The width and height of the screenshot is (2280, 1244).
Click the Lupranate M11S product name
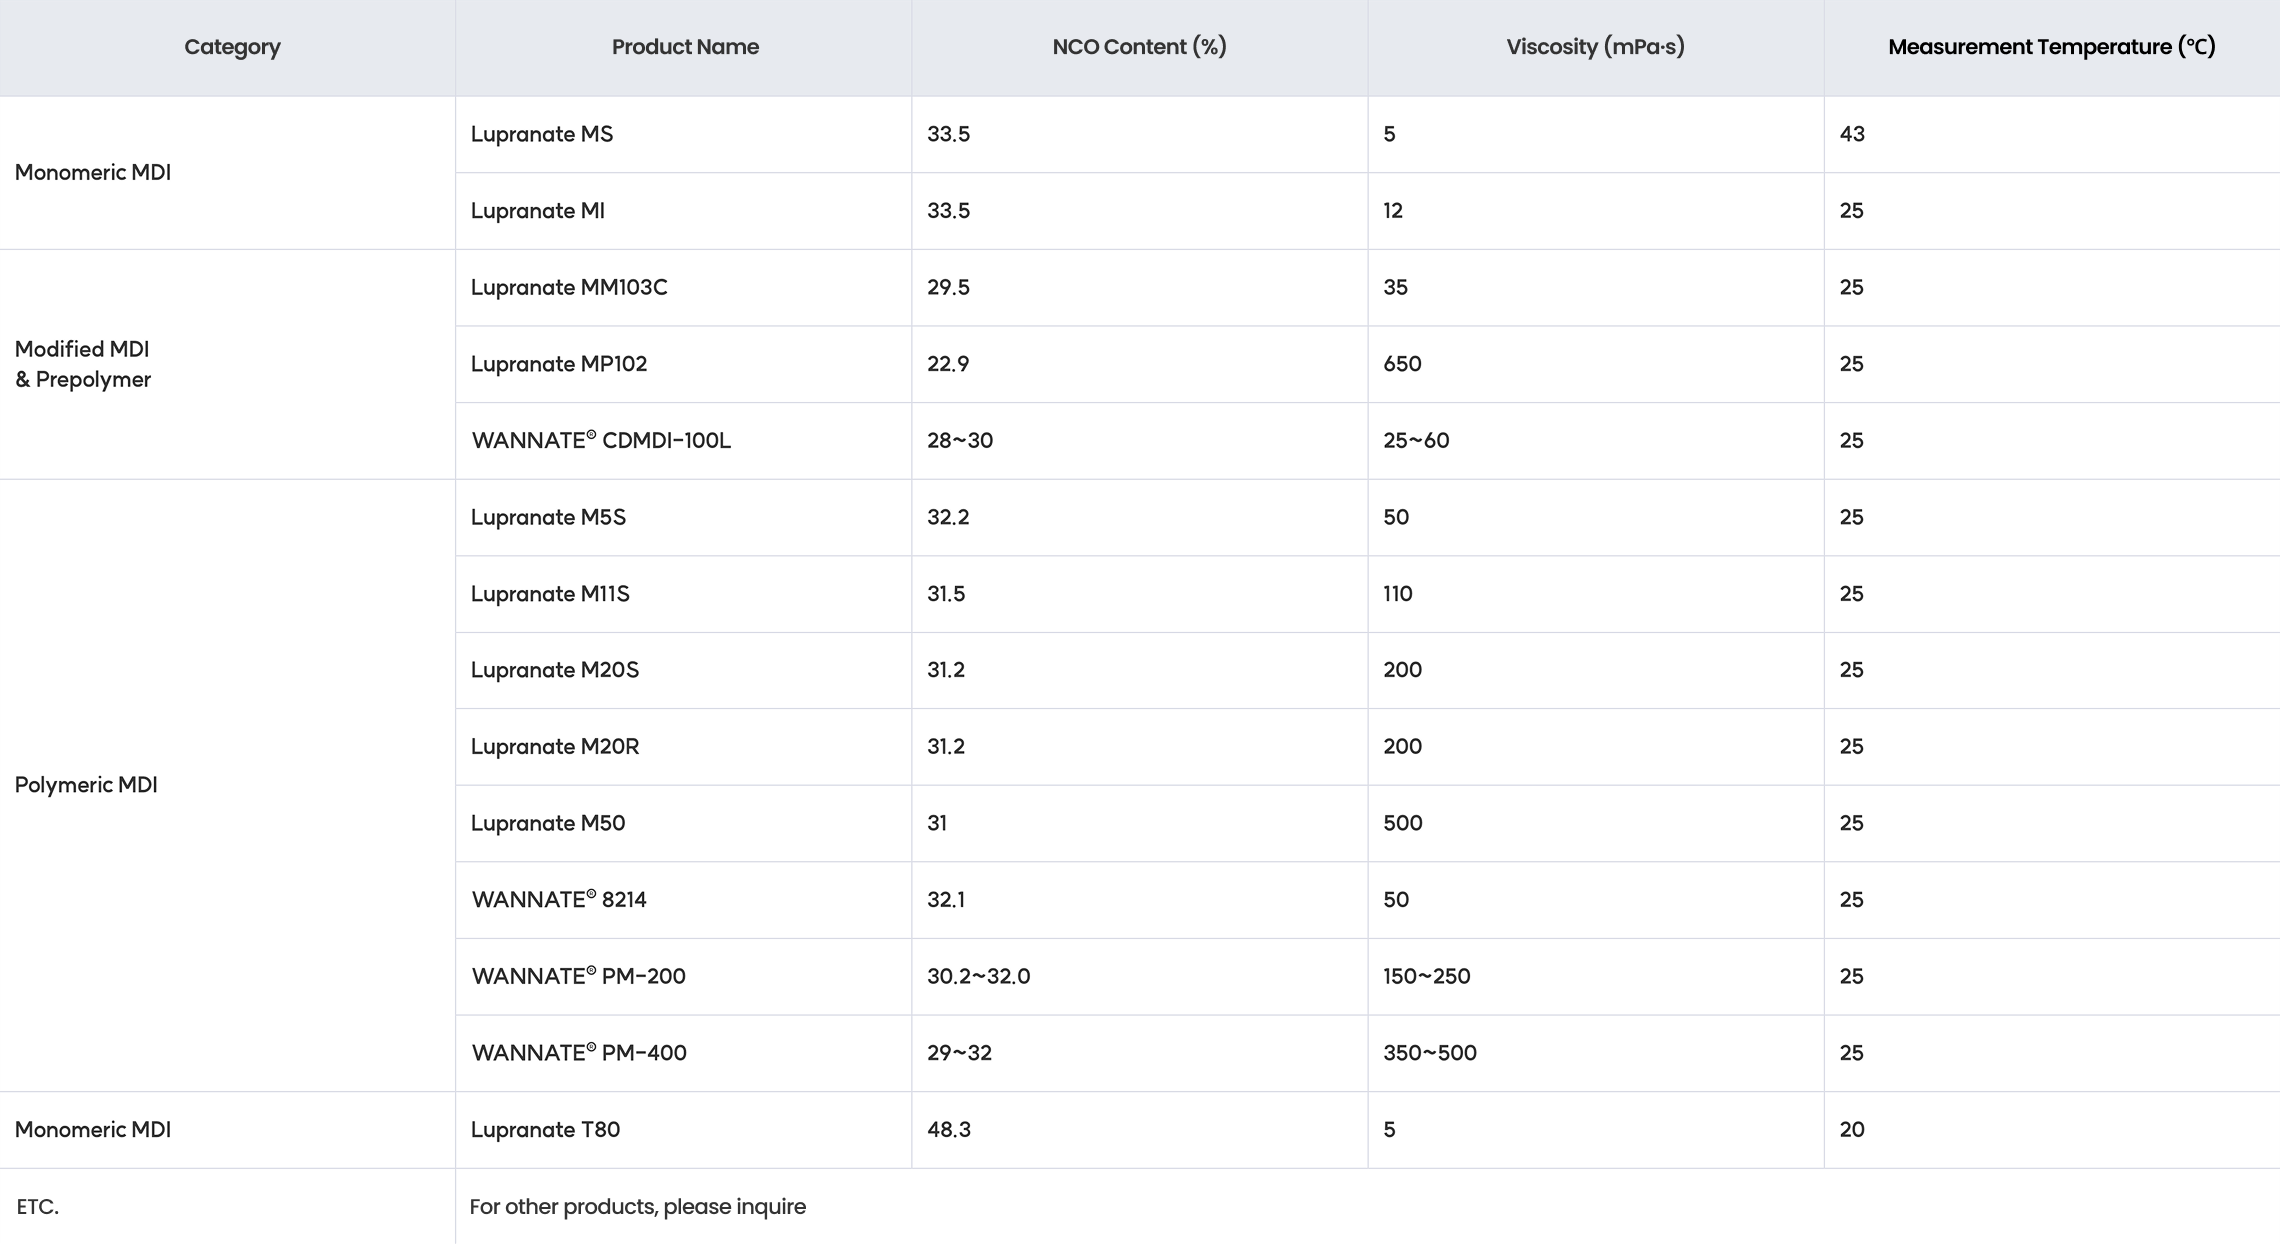point(550,594)
